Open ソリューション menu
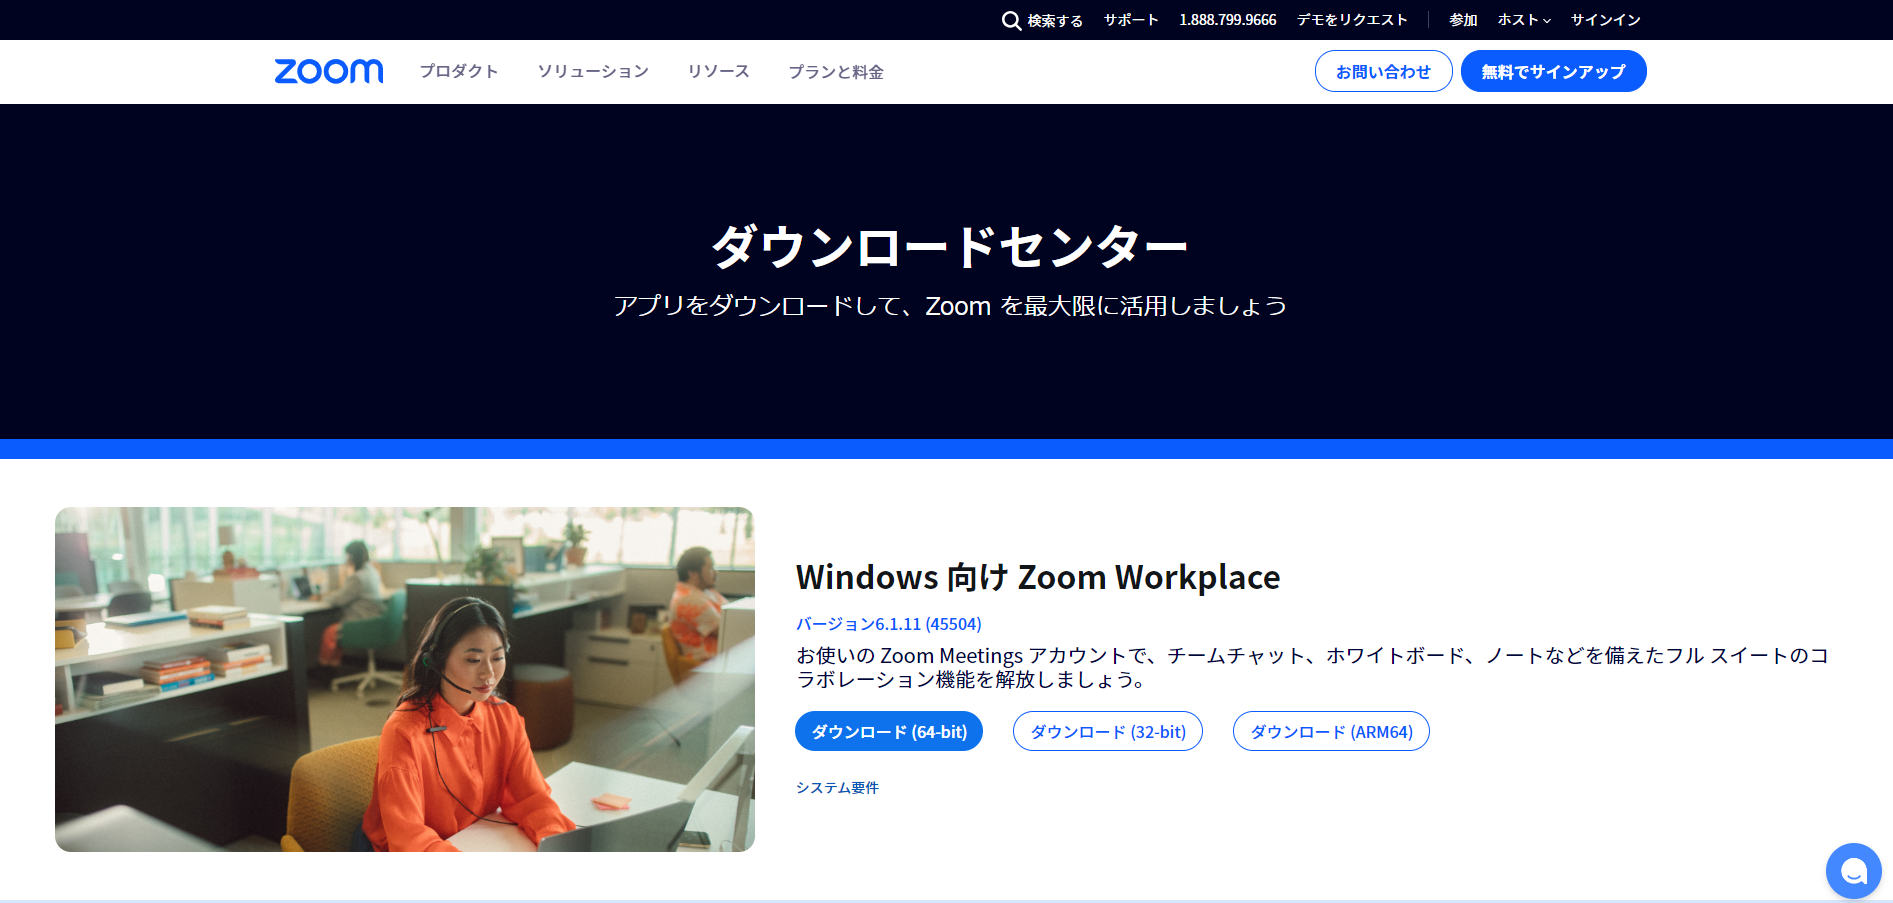The width and height of the screenshot is (1893, 903). pyautogui.click(x=593, y=71)
